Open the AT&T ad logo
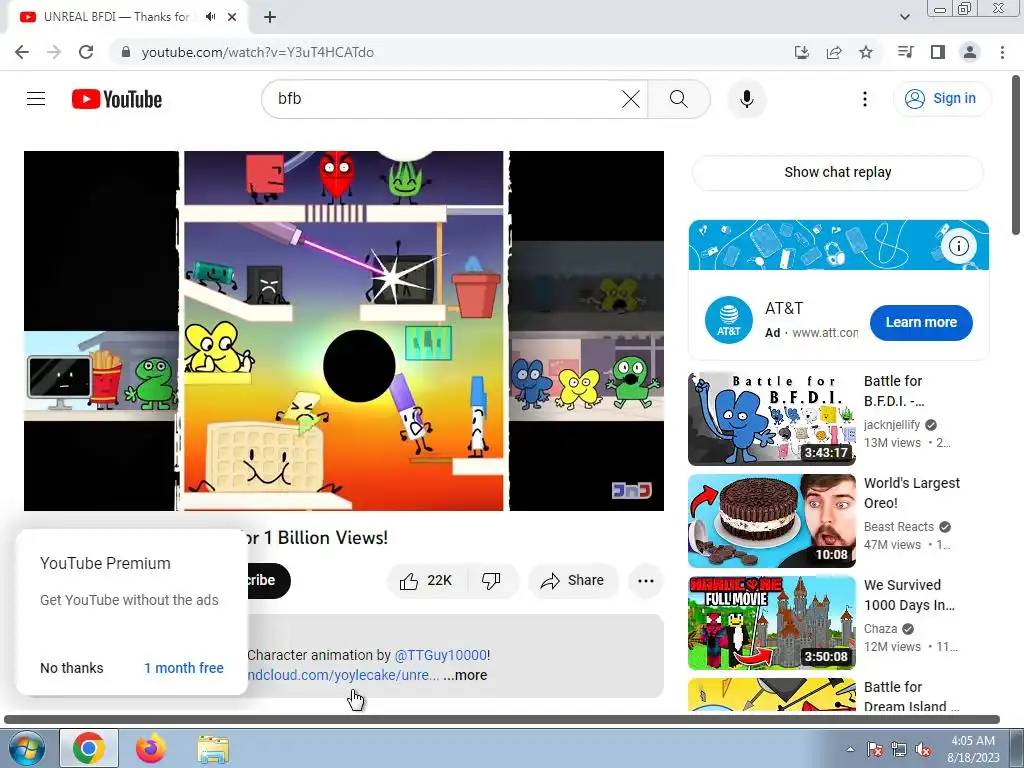This screenshot has height=768, width=1024. pos(729,320)
